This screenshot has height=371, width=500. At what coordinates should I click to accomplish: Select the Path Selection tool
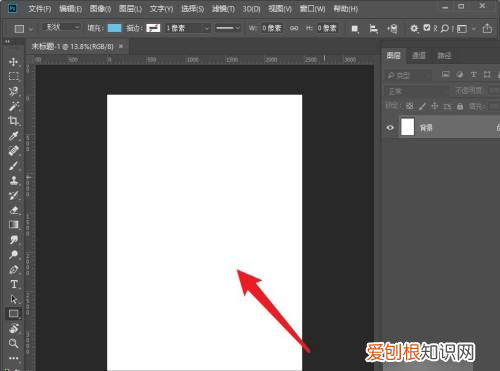pos(13,299)
